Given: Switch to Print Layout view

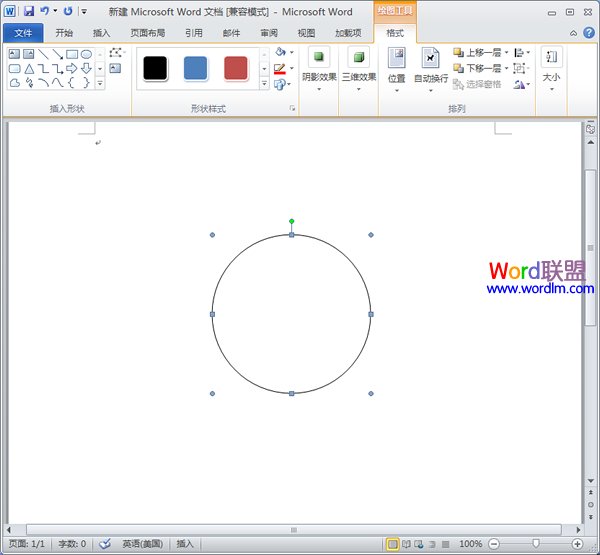Looking at the screenshot, I should [393, 544].
